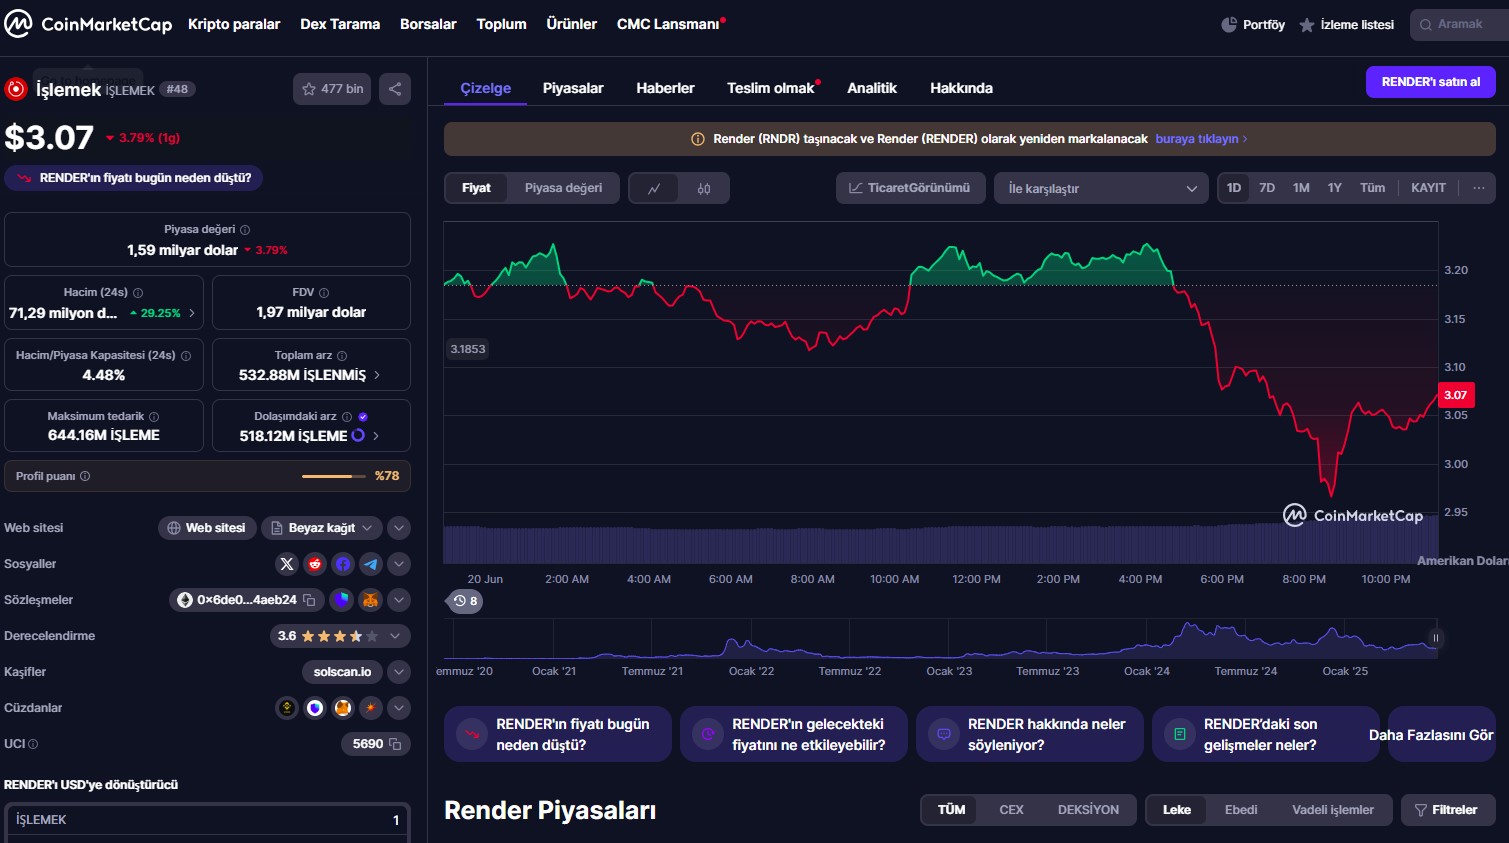The height and width of the screenshot is (843, 1509).
Task: Open the MetaMask wallet icon in Cüzdanlar row
Action: click(343, 708)
